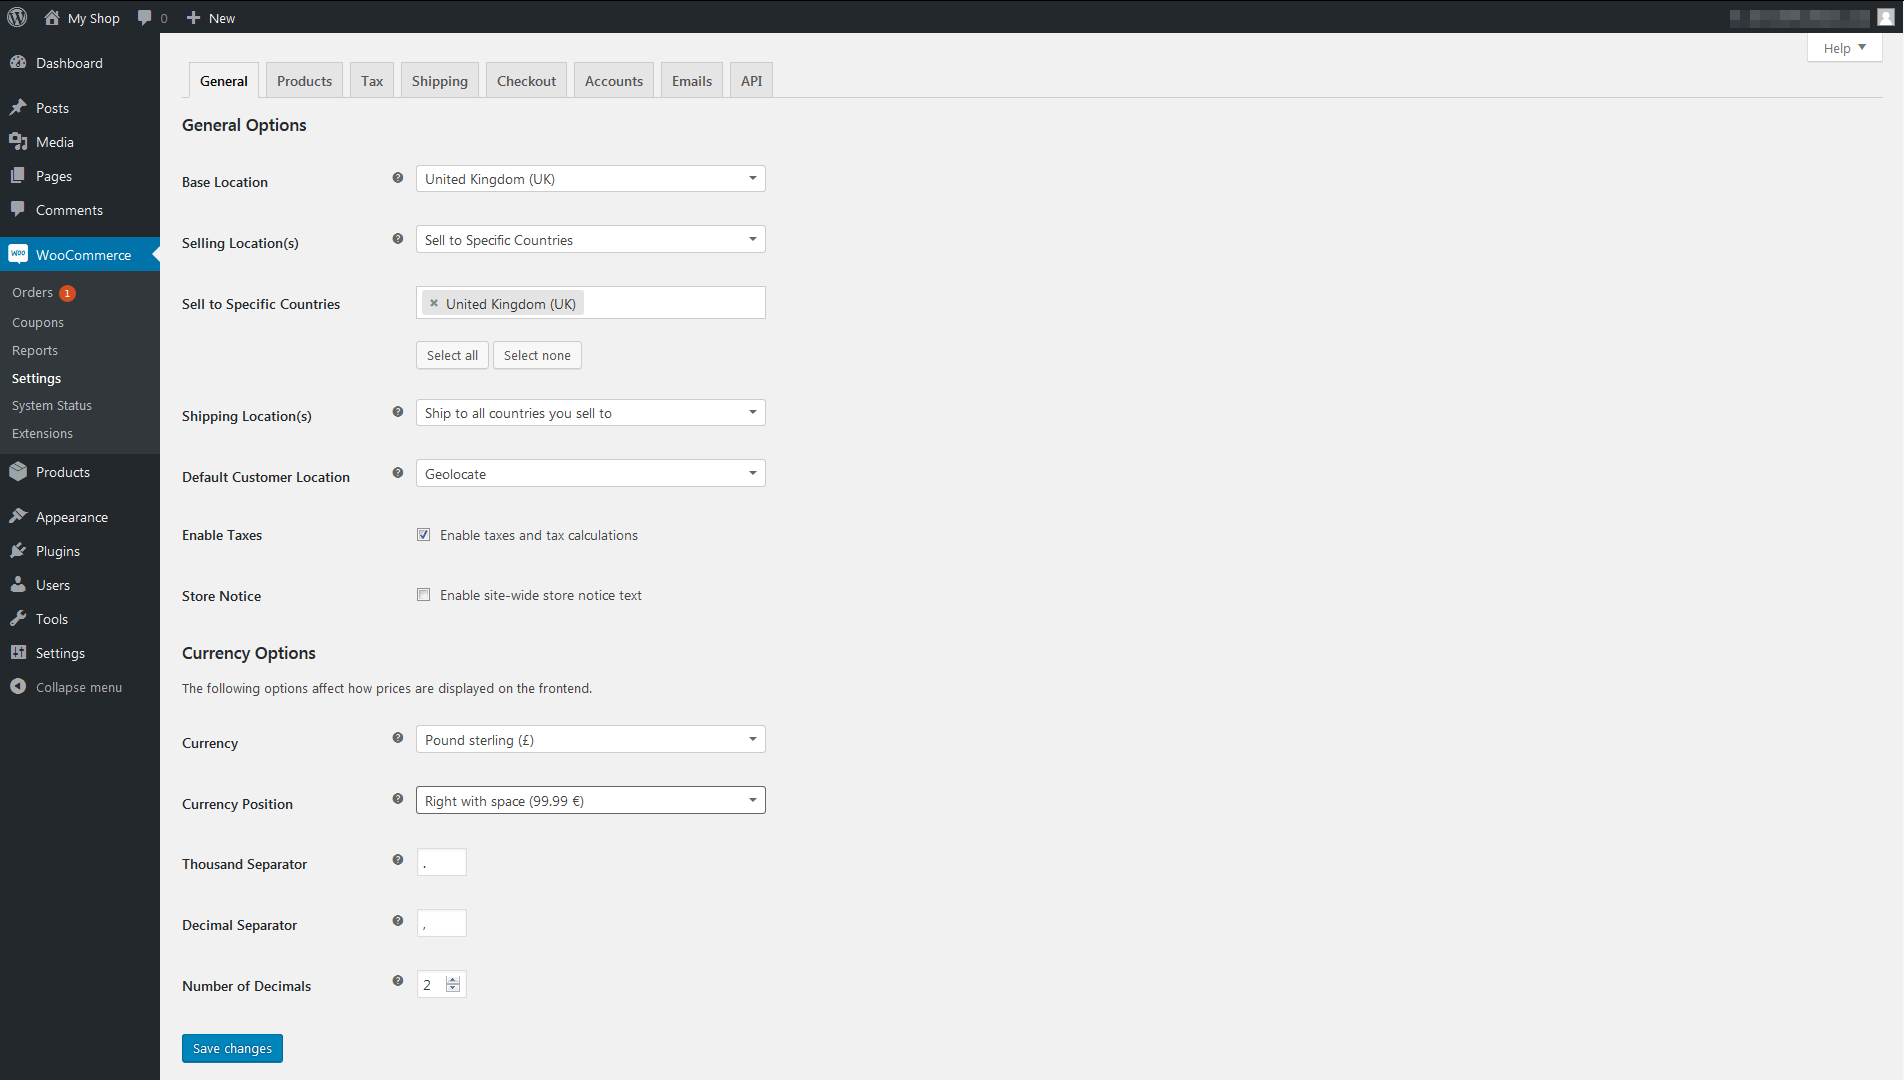Image resolution: width=1904 pixels, height=1080 pixels.
Task: Click the Select none button
Action: pos(537,355)
